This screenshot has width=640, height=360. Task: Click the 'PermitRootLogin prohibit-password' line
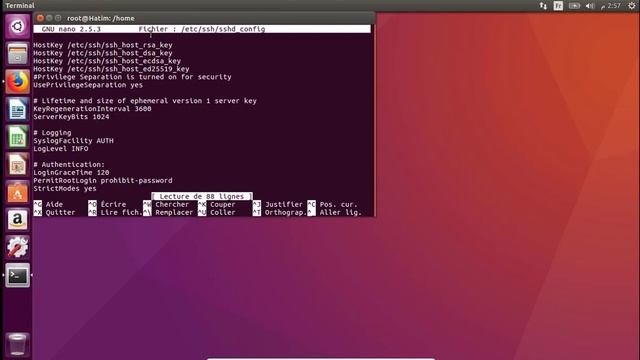pyautogui.click(x=103, y=180)
